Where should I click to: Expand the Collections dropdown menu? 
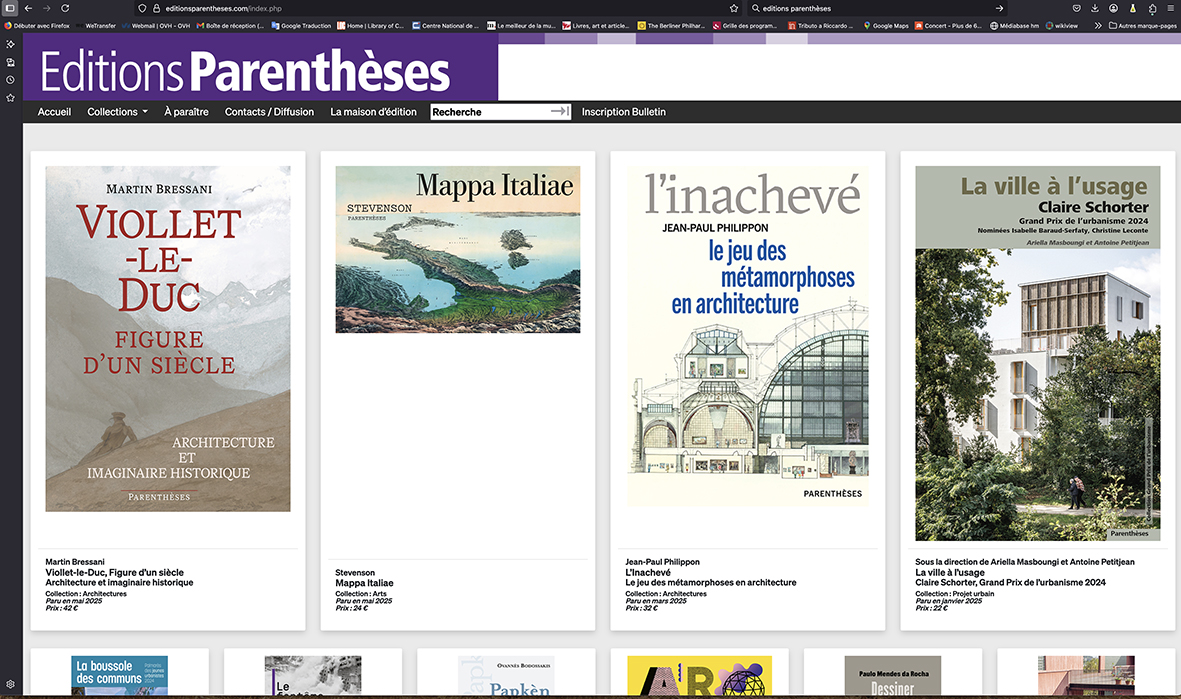[117, 111]
